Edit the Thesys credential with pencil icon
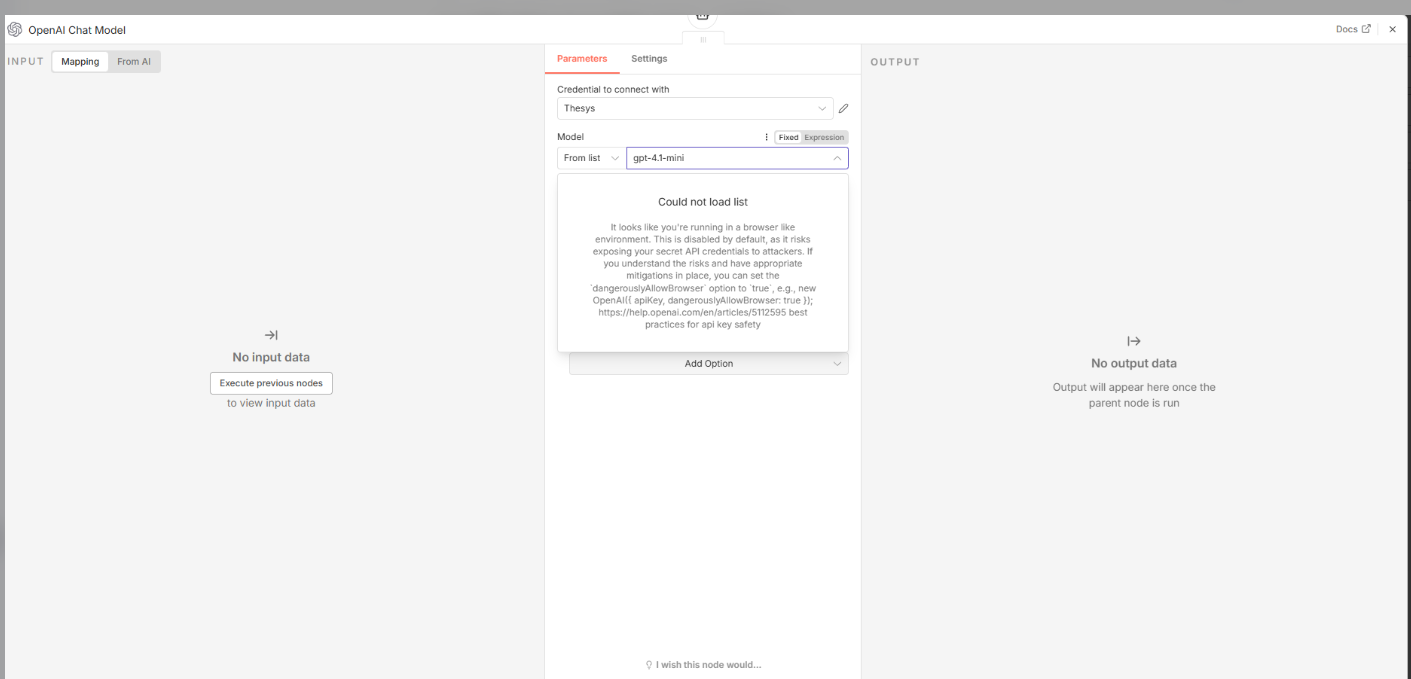Viewport: 1411px width, 679px height. click(x=843, y=108)
